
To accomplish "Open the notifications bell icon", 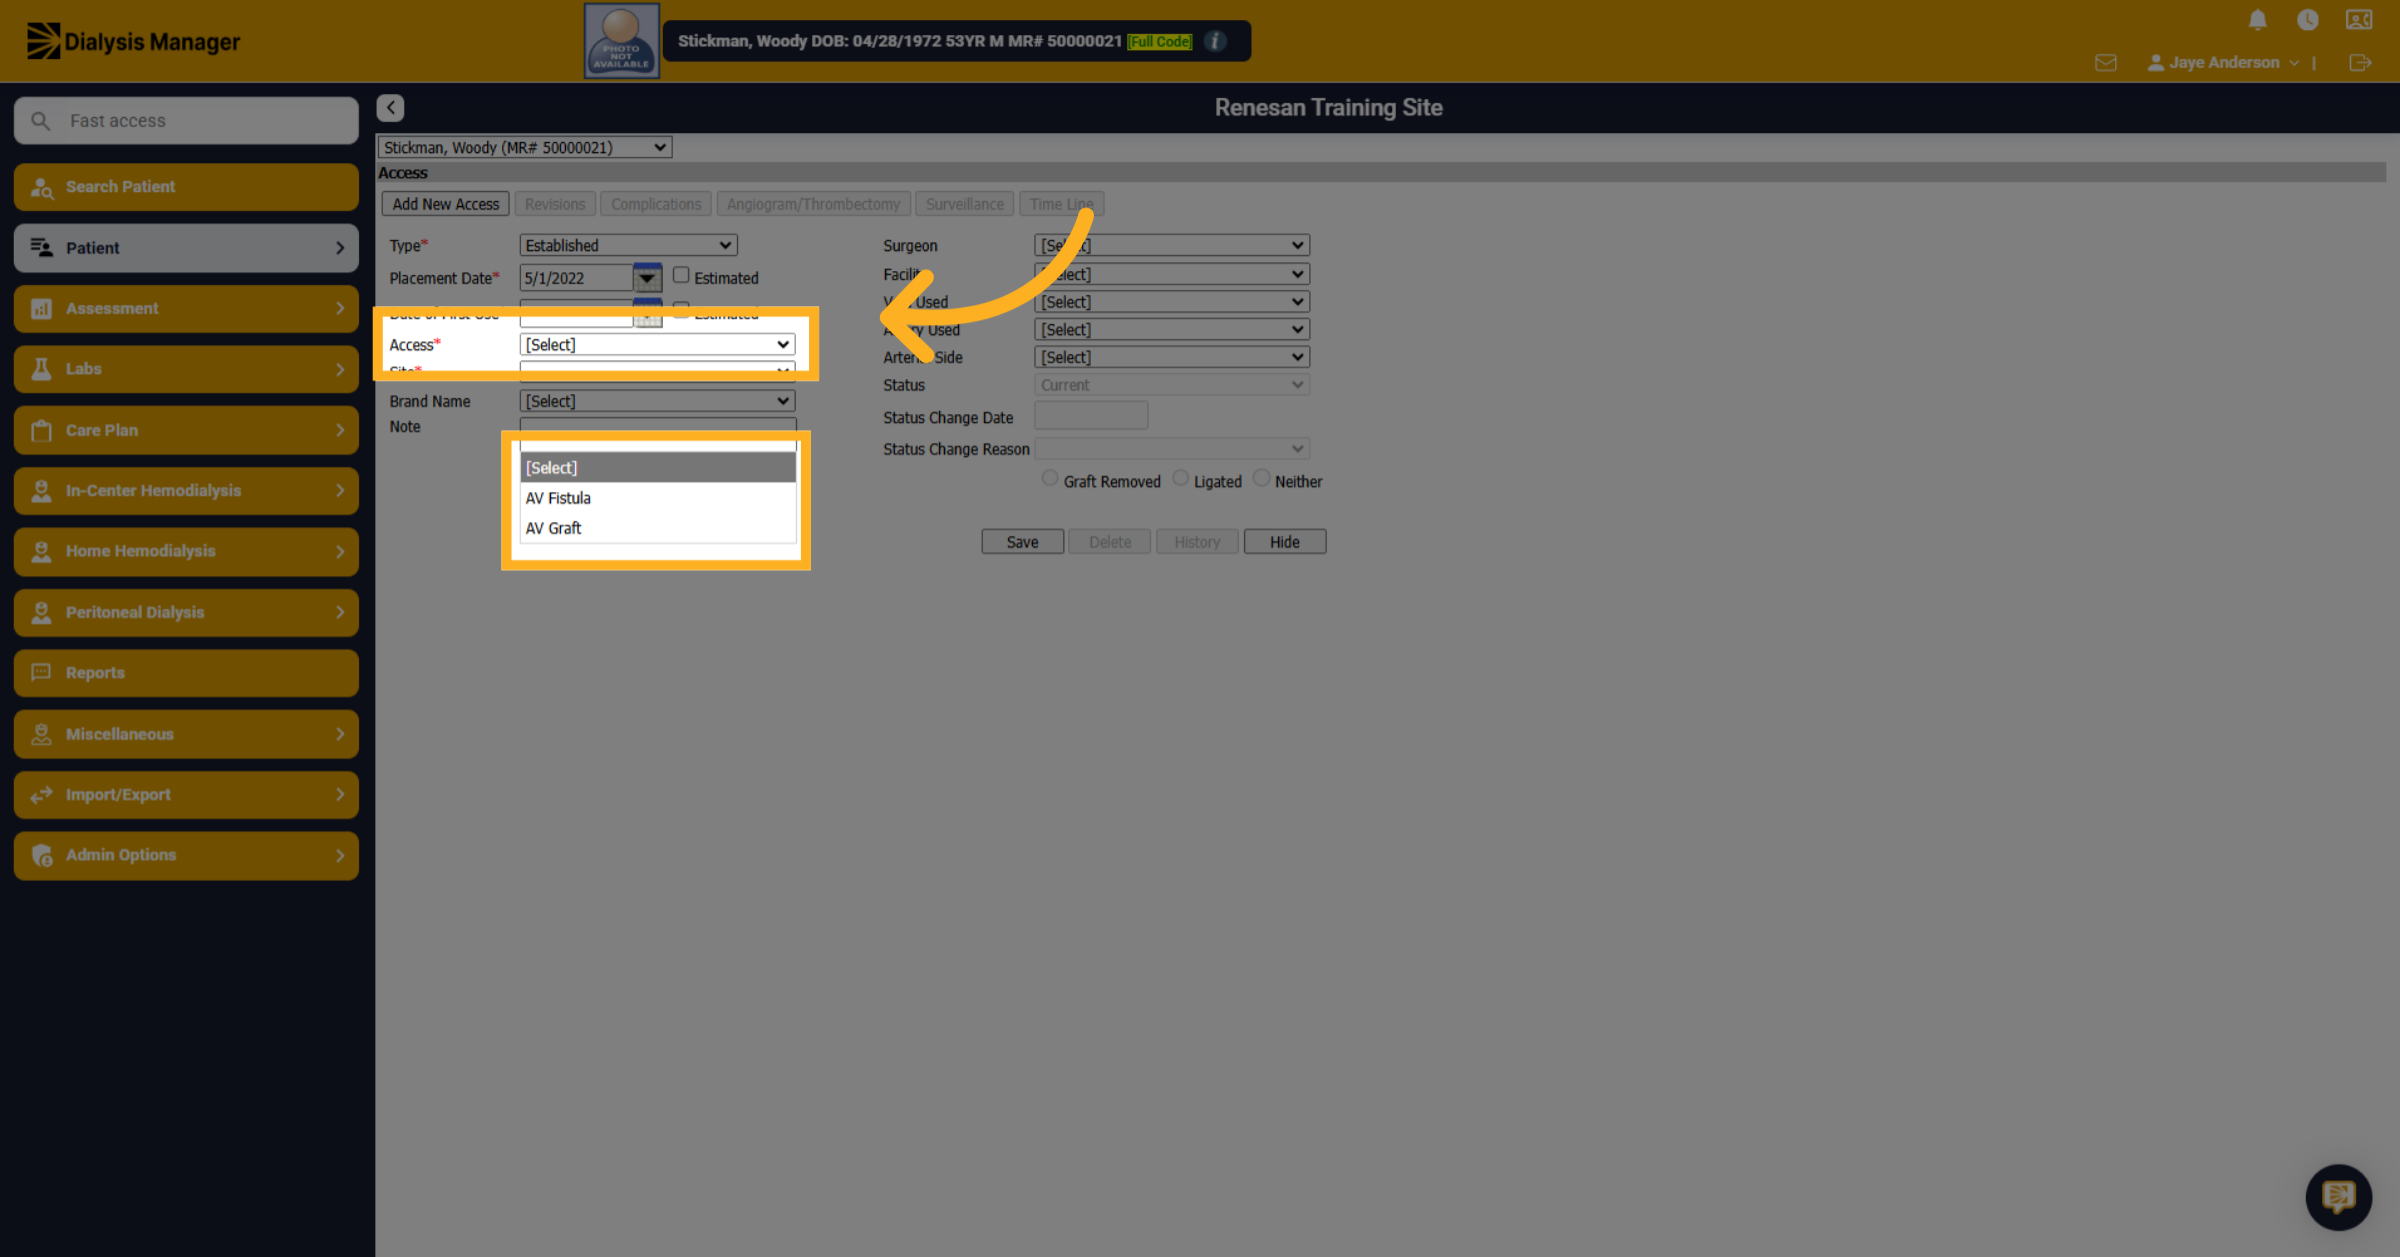I will (2257, 20).
